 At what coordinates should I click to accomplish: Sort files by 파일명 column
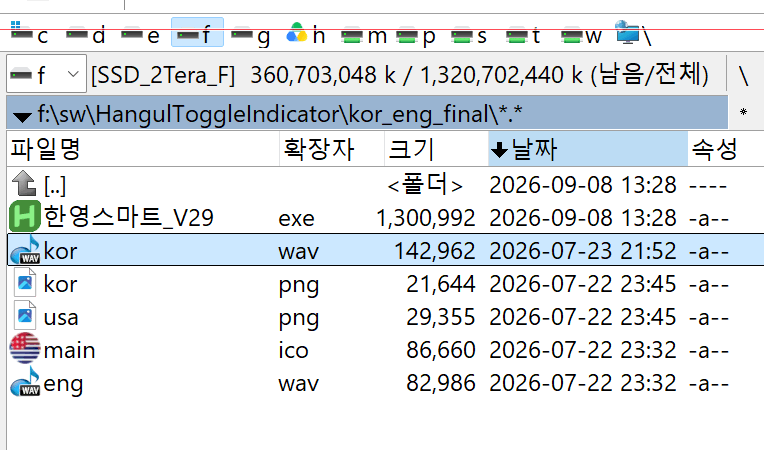[143, 149]
